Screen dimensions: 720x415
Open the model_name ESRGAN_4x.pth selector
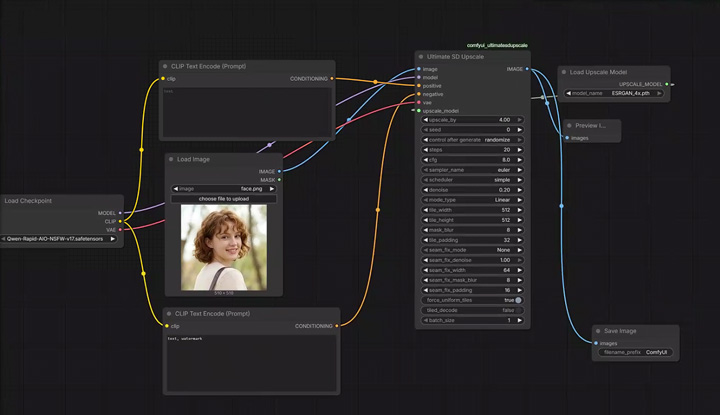[x=614, y=93]
